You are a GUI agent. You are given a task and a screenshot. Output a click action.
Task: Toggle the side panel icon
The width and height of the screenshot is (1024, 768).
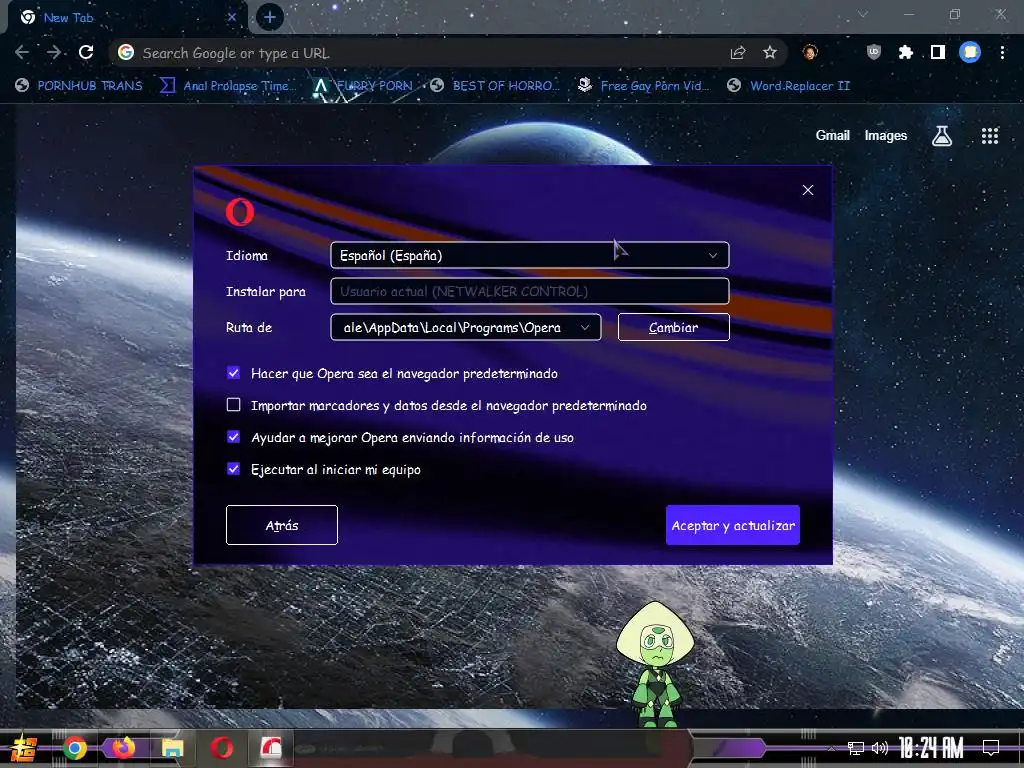tap(938, 52)
